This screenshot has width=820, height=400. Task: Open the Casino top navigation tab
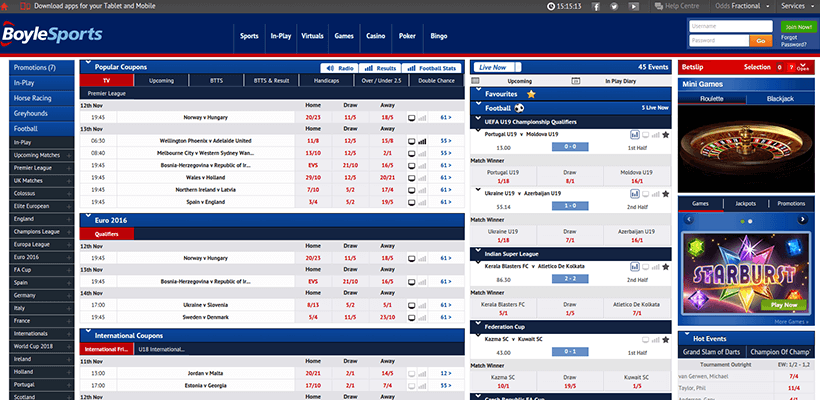click(x=375, y=36)
